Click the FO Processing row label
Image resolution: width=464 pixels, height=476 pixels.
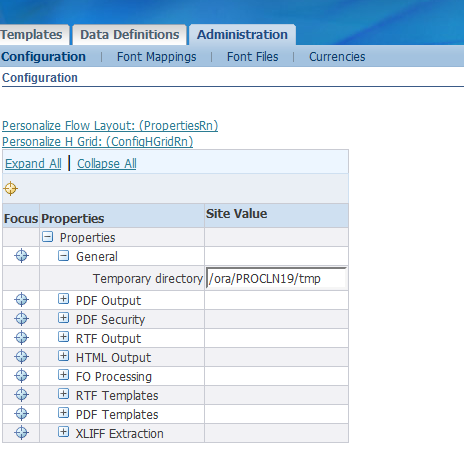click(114, 377)
